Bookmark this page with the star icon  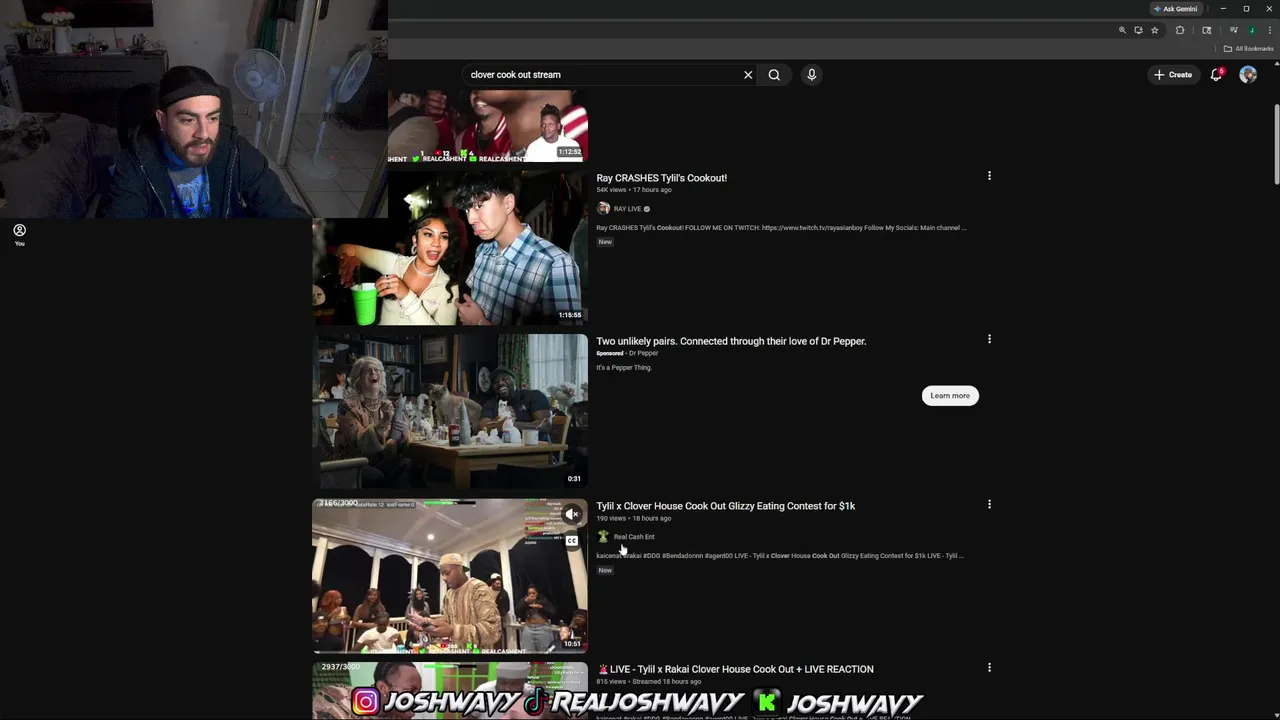click(x=1154, y=30)
